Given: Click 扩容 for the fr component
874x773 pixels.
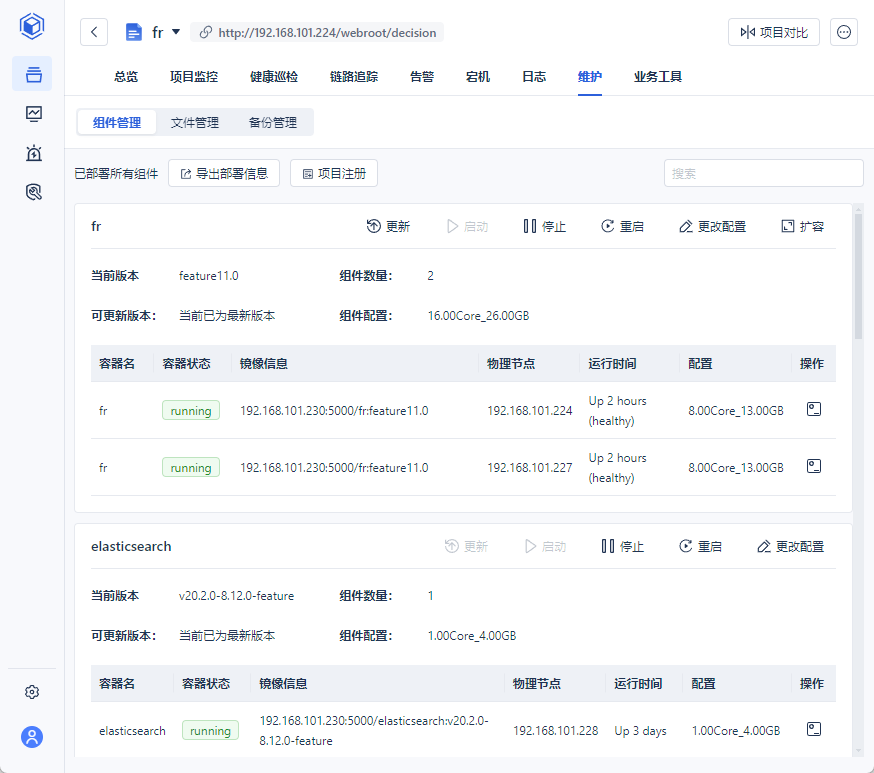Looking at the screenshot, I should 802,227.
